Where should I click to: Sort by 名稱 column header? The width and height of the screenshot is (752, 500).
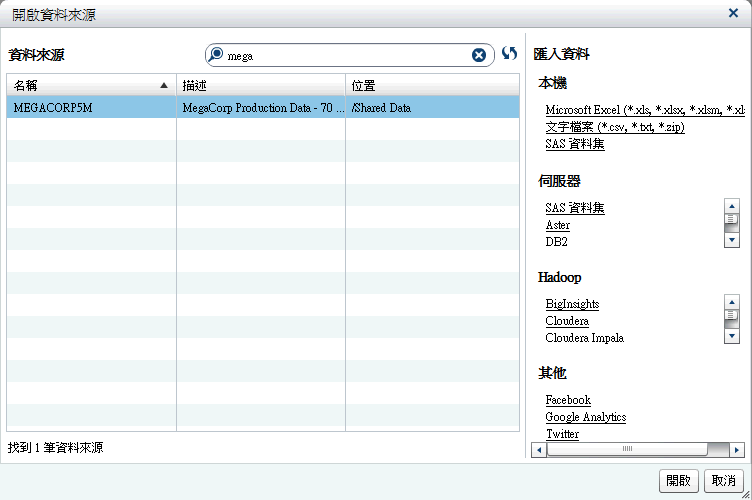point(90,85)
